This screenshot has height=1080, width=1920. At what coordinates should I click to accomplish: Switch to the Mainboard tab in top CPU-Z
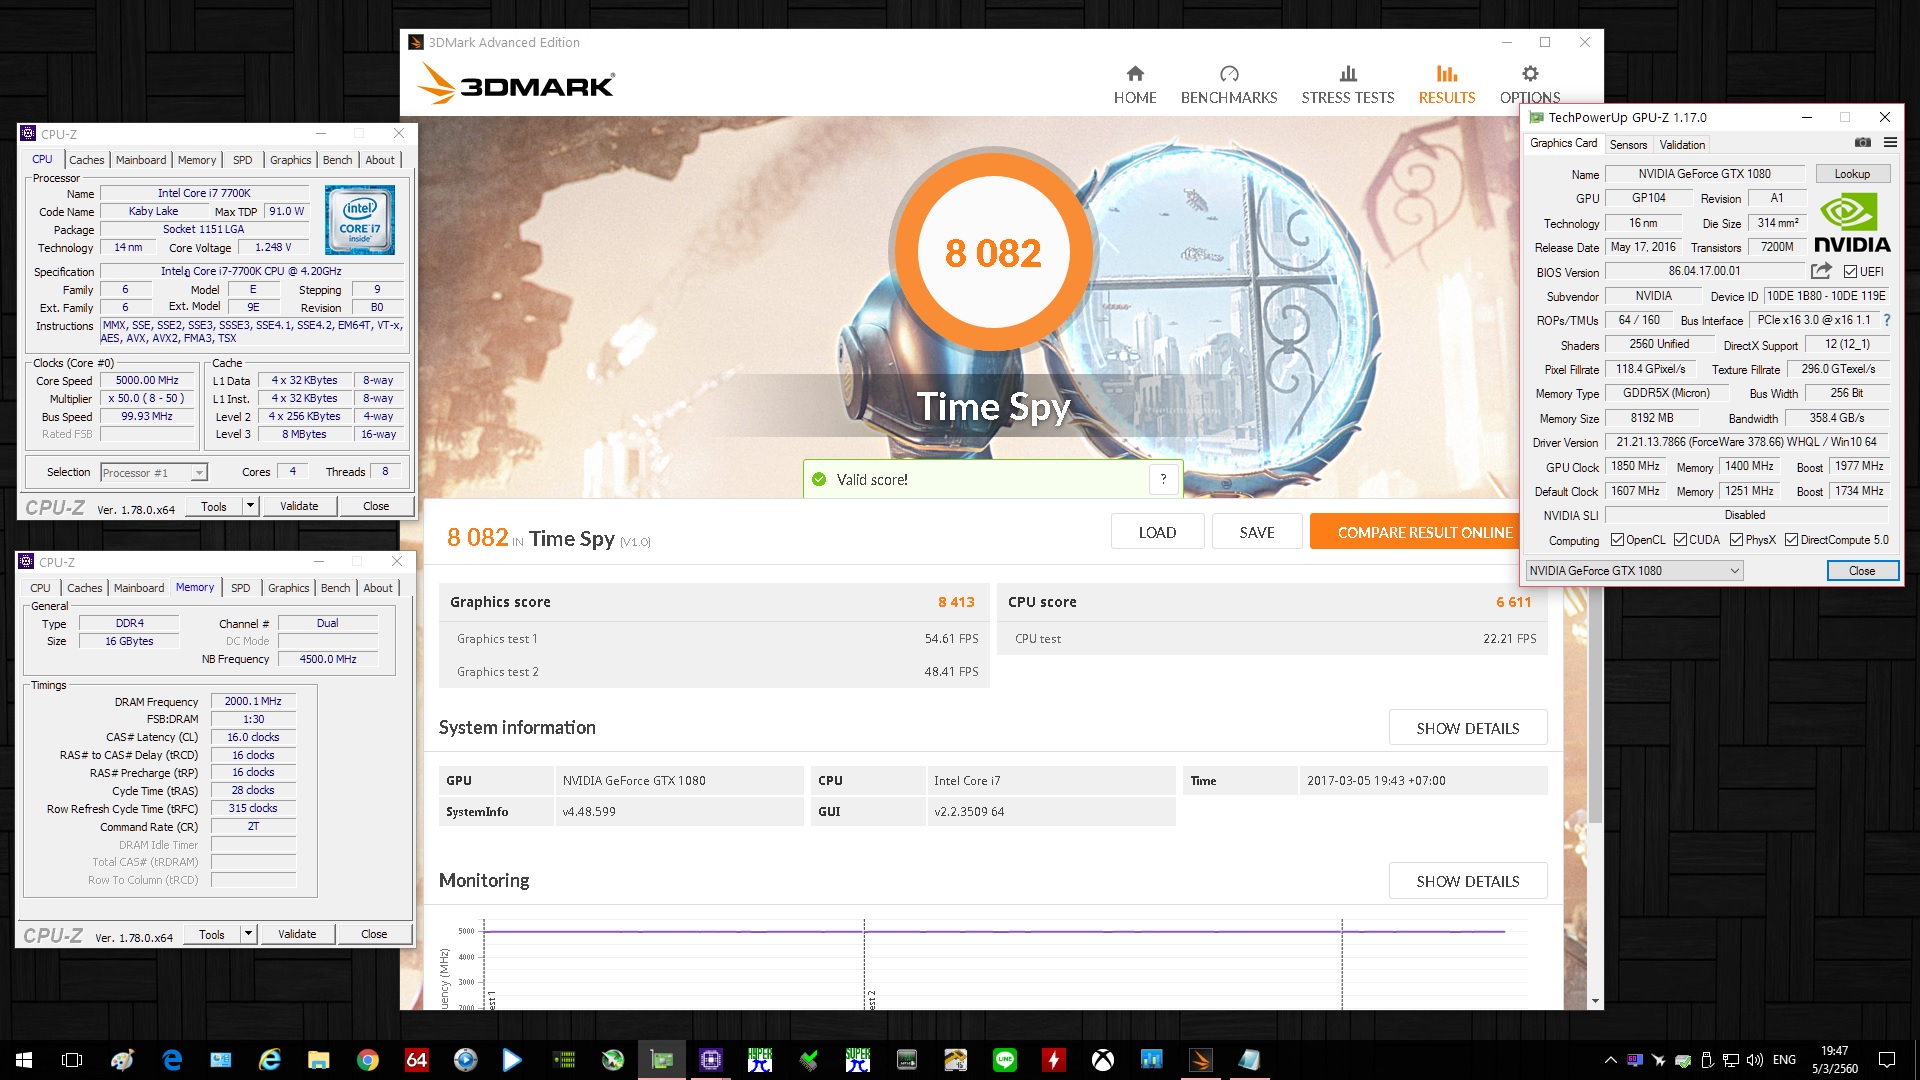tap(141, 160)
